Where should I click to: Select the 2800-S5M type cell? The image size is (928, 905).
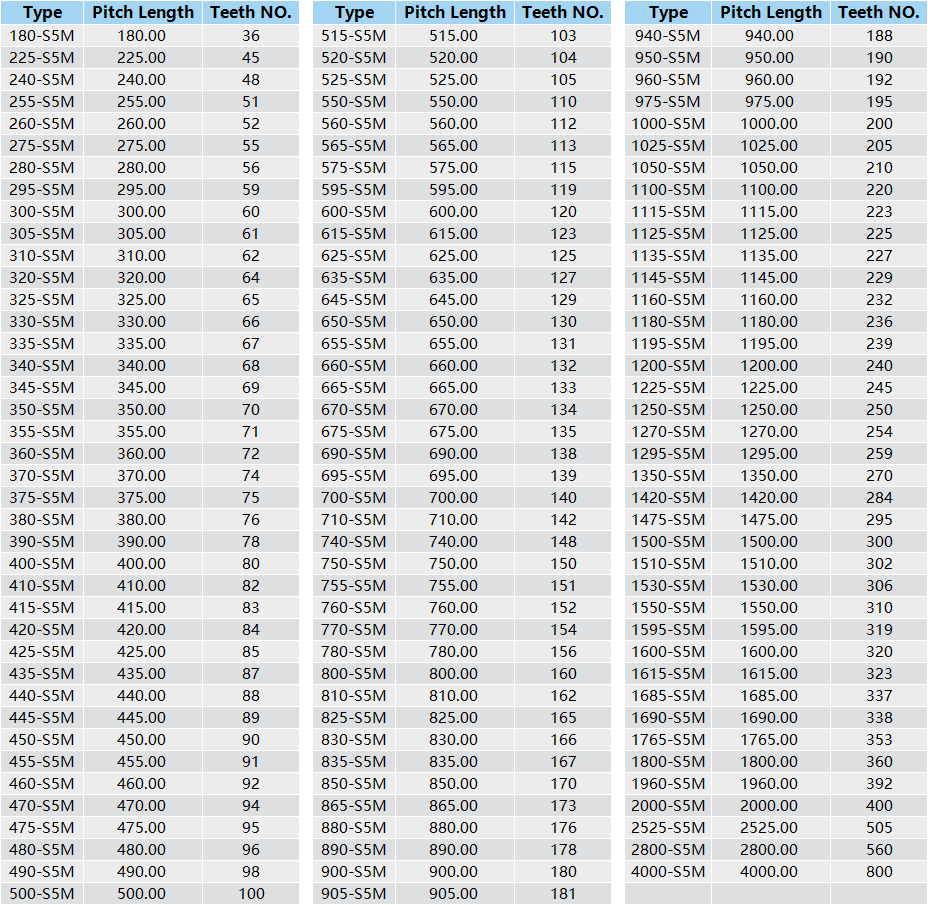coord(668,850)
